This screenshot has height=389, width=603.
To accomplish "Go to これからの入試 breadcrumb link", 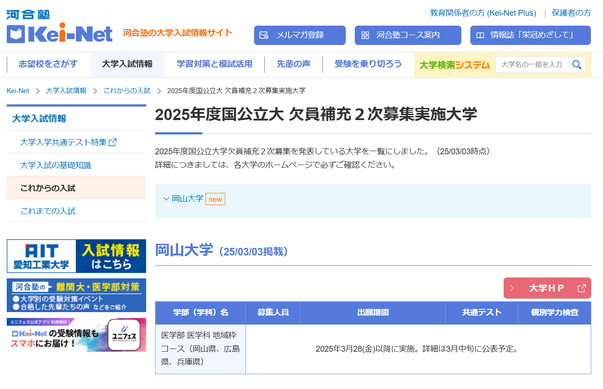I will (x=127, y=91).
